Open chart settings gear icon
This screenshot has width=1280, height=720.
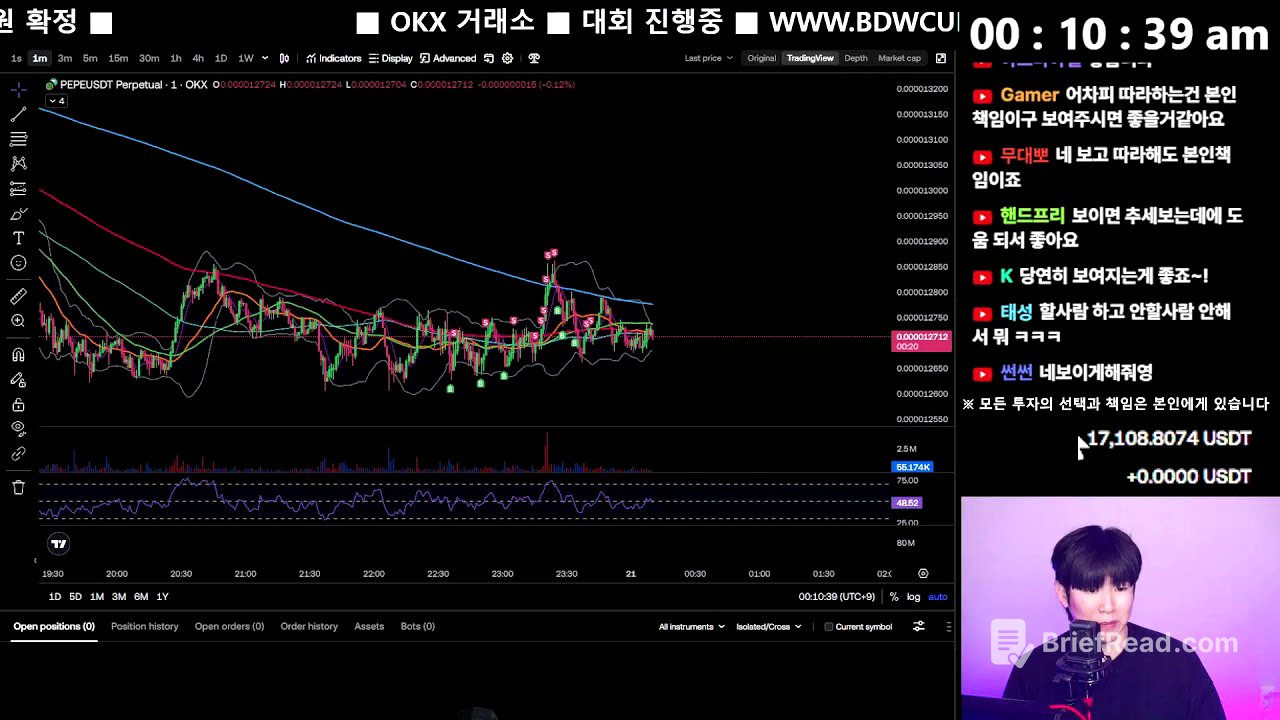(x=508, y=58)
